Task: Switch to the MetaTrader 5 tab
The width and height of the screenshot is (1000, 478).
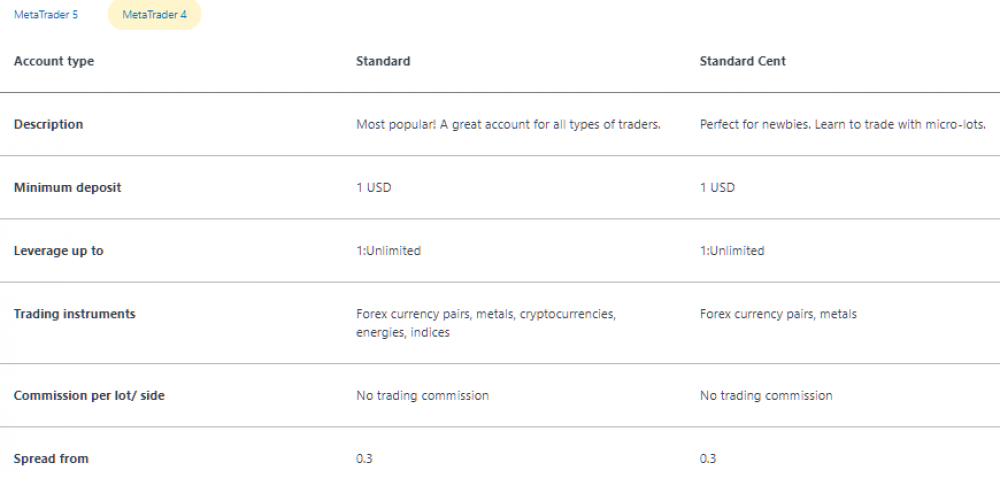Action: [x=46, y=15]
